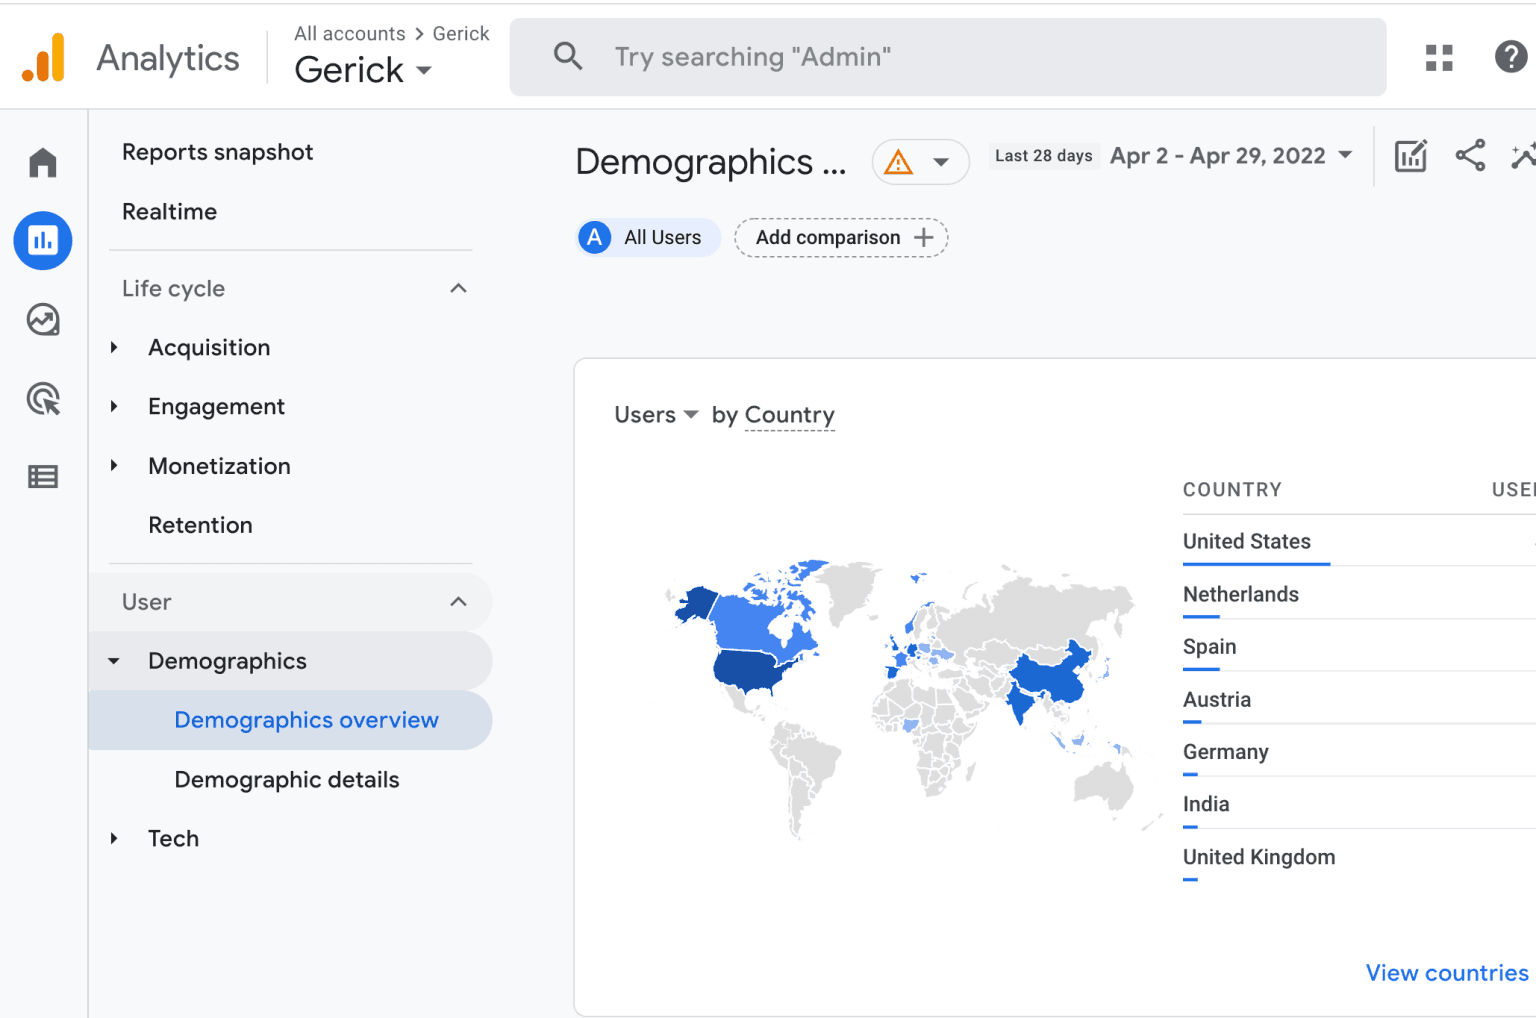
Task: Open the Users metric dropdown
Action: click(656, 415)
